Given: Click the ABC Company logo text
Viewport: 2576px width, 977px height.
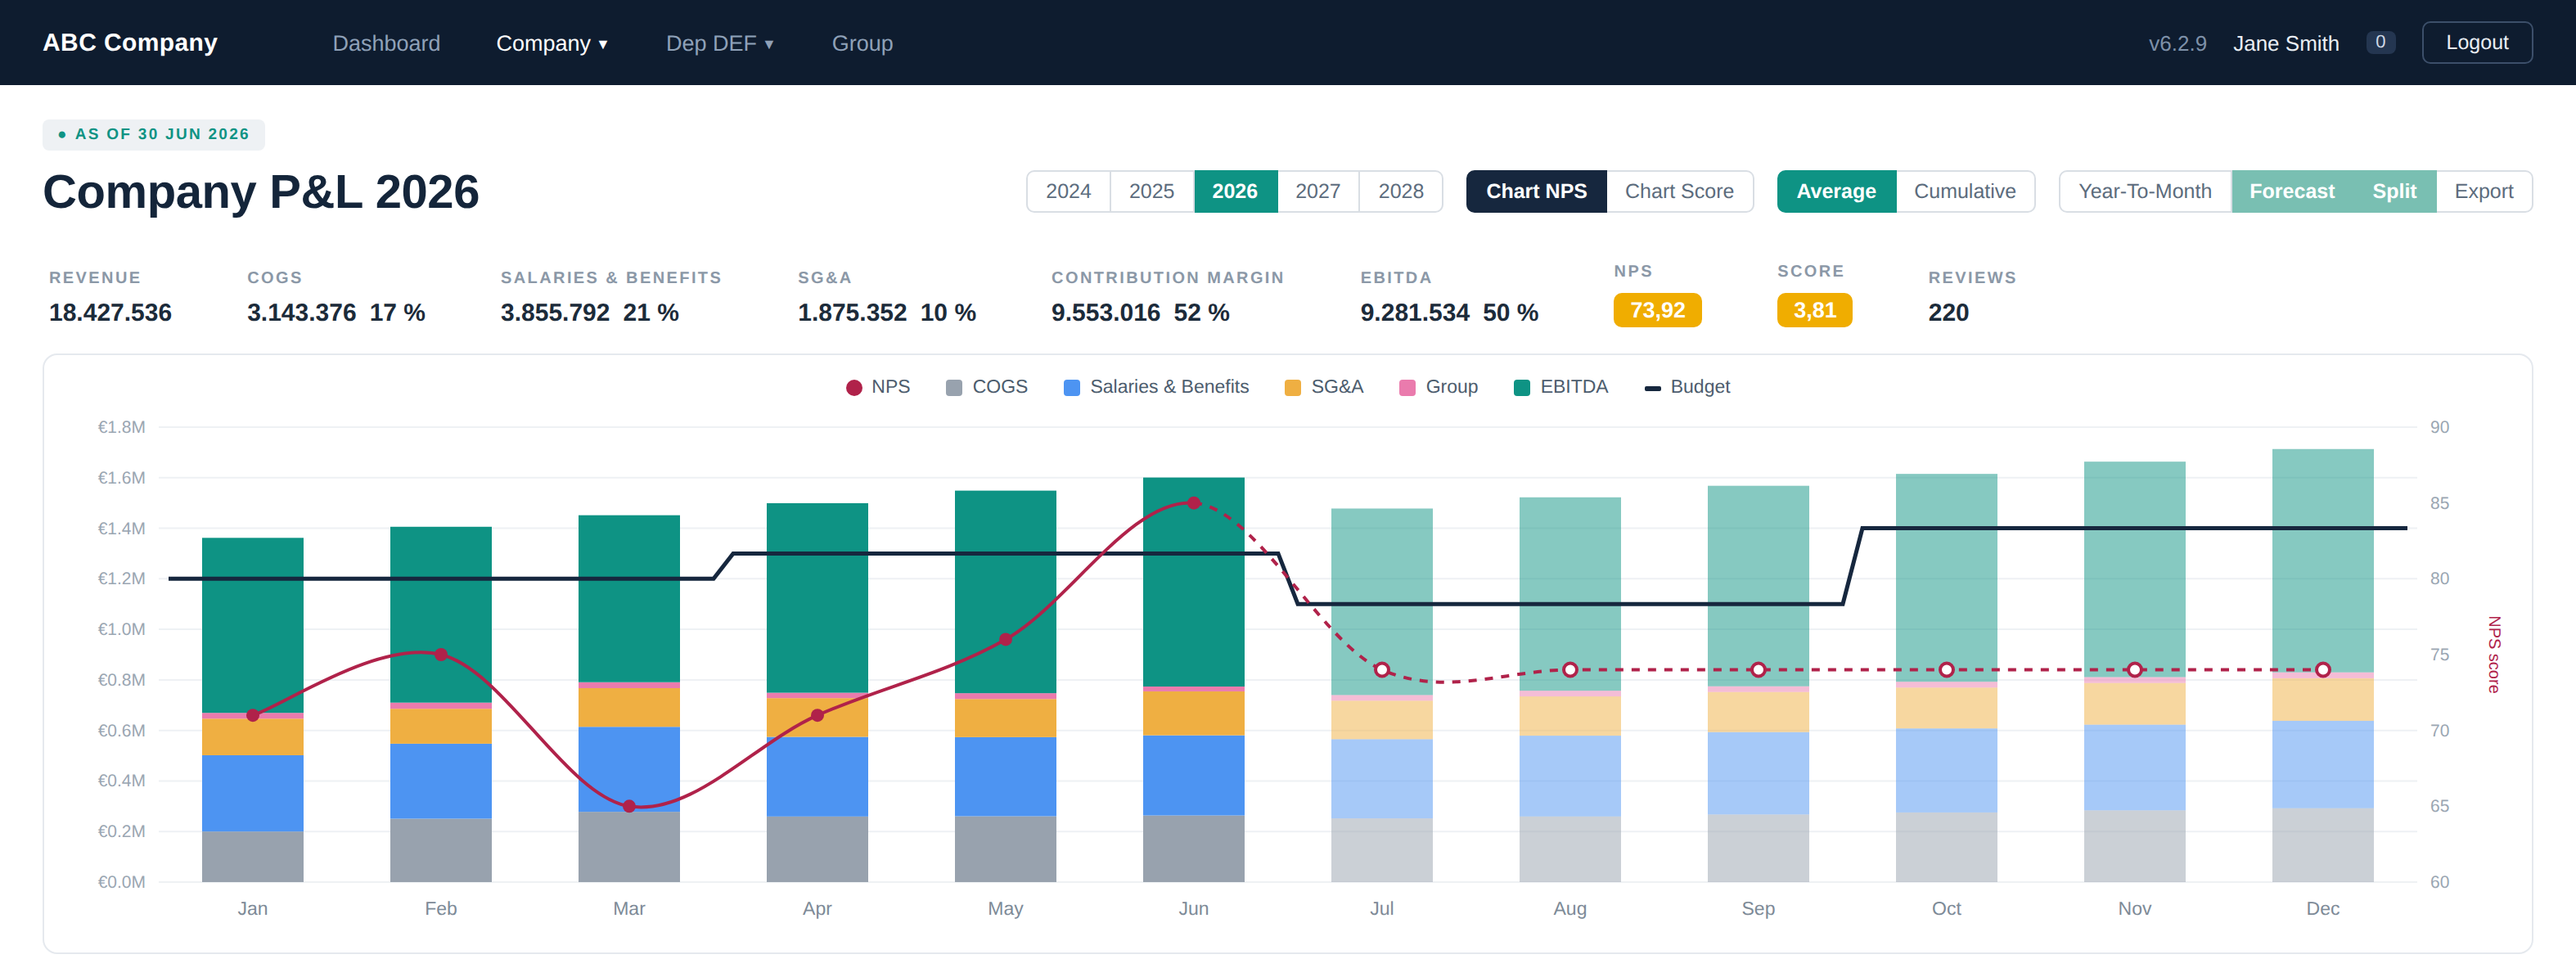Looking at the screenshot, I should 130,43.
